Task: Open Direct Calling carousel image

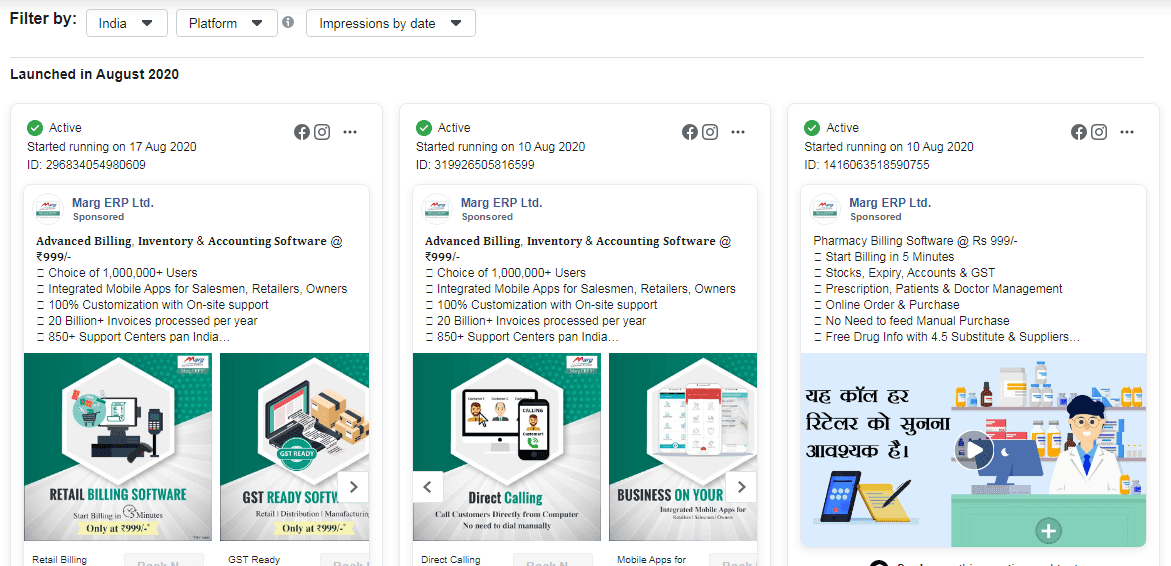Action: point(507,447)
